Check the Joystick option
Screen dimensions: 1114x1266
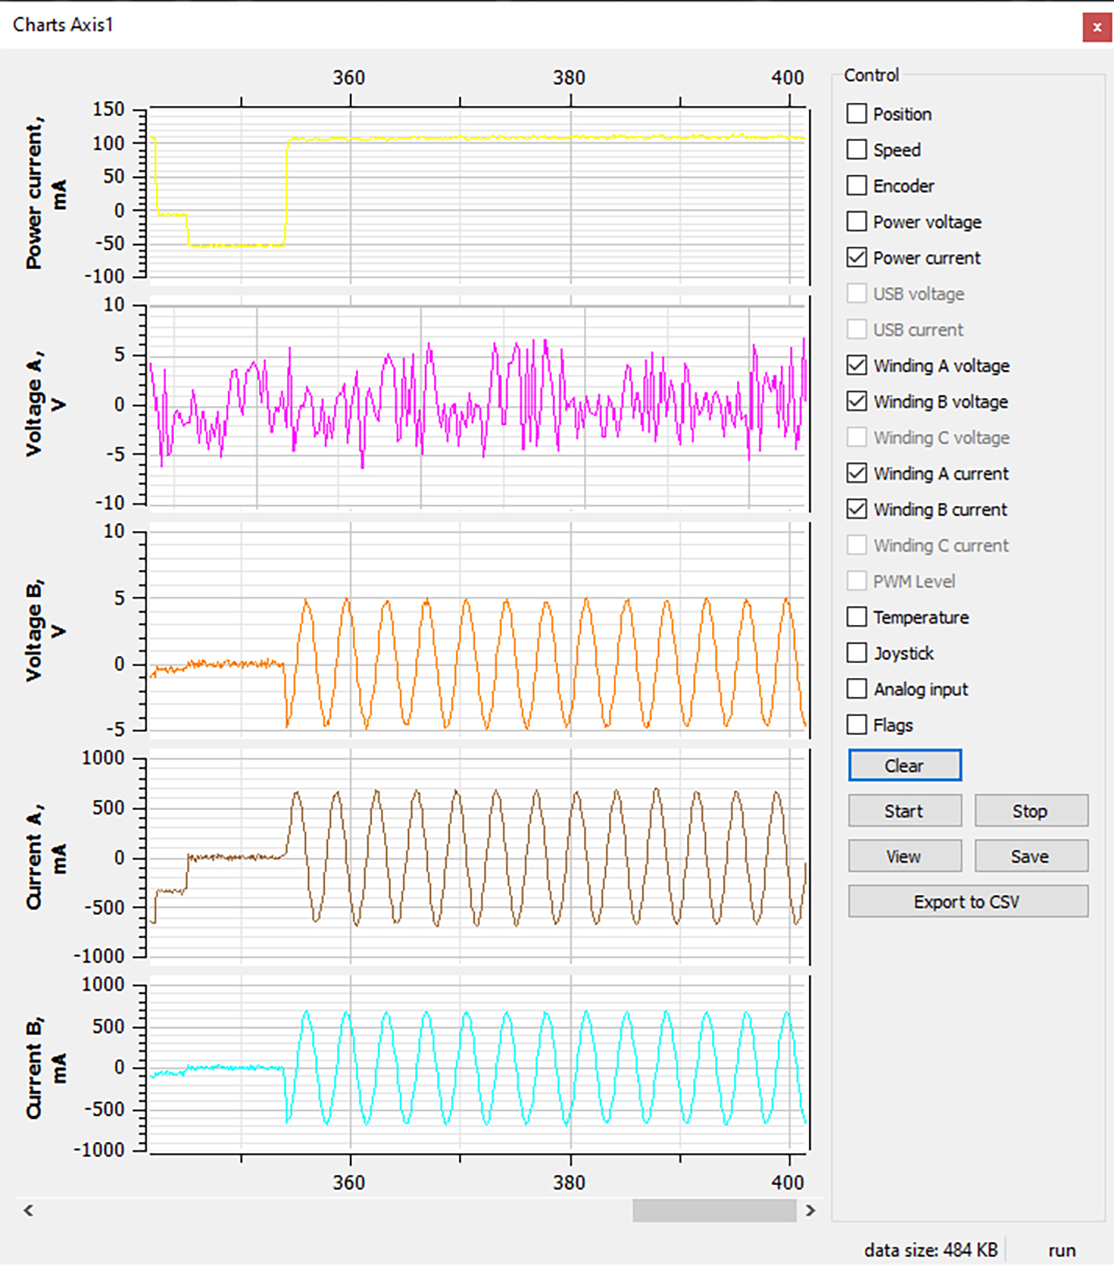(x=857, y=654)
